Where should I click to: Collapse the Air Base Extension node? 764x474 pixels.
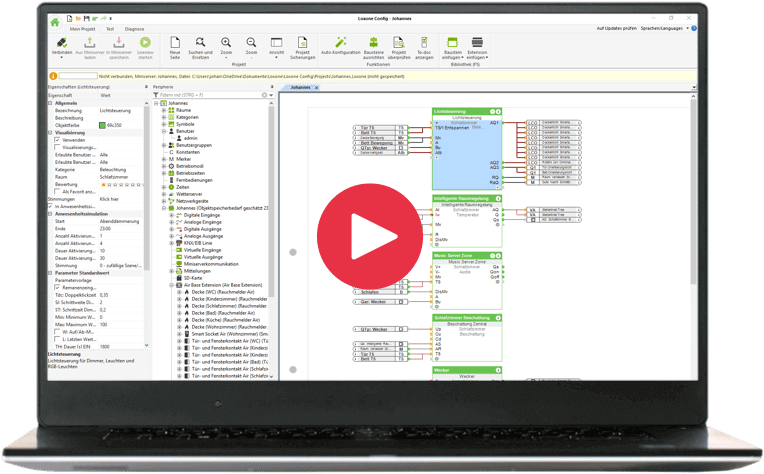coord(164,284)
